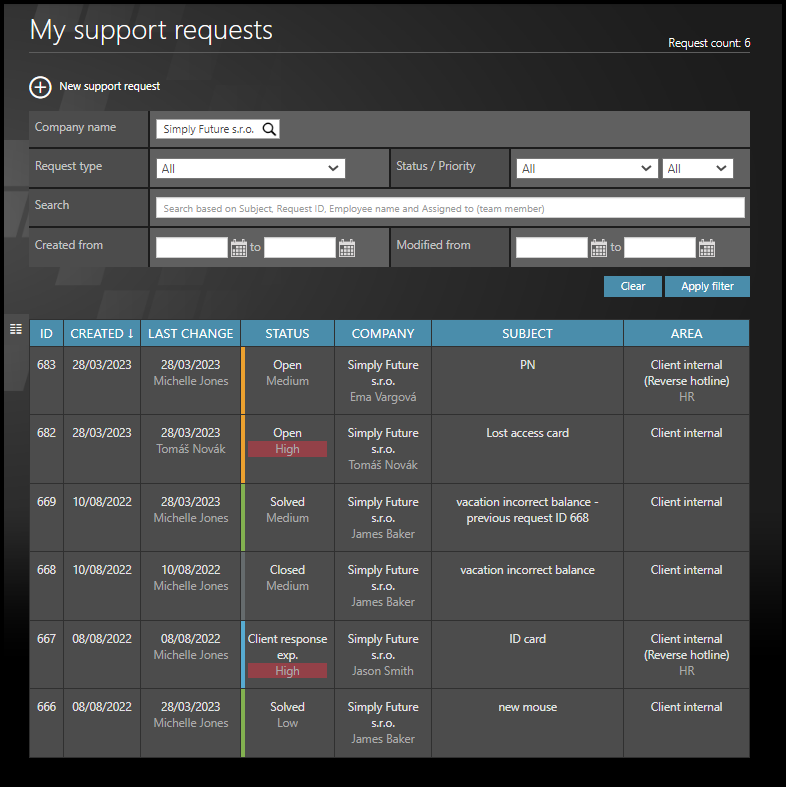Expand the Request type dropdown
This screenshot has height=787, width=786.
[251, 169]
